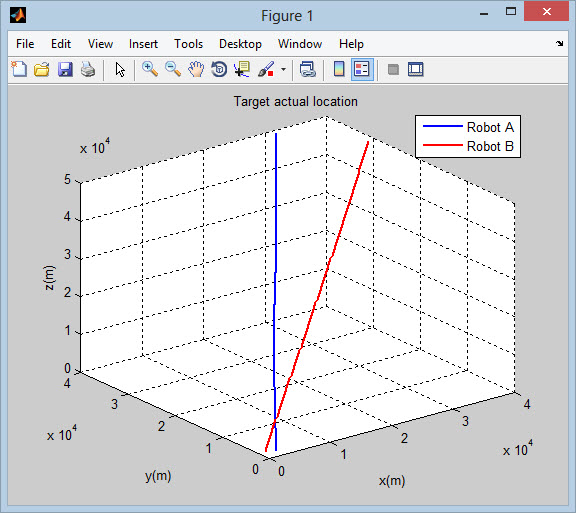This screenshot has width=576, height=513.
Task: Click the Show Plot Tools icon
Action: coord(416,69)
